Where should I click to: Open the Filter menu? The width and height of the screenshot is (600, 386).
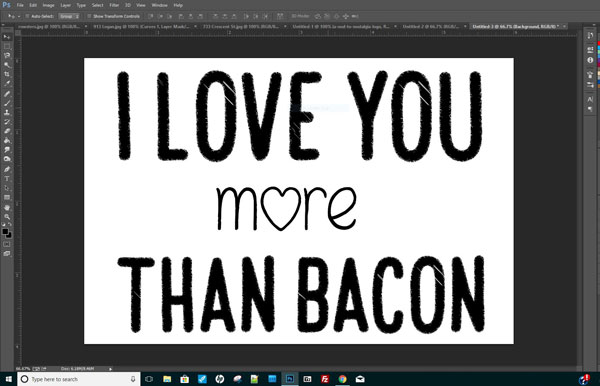114,5
